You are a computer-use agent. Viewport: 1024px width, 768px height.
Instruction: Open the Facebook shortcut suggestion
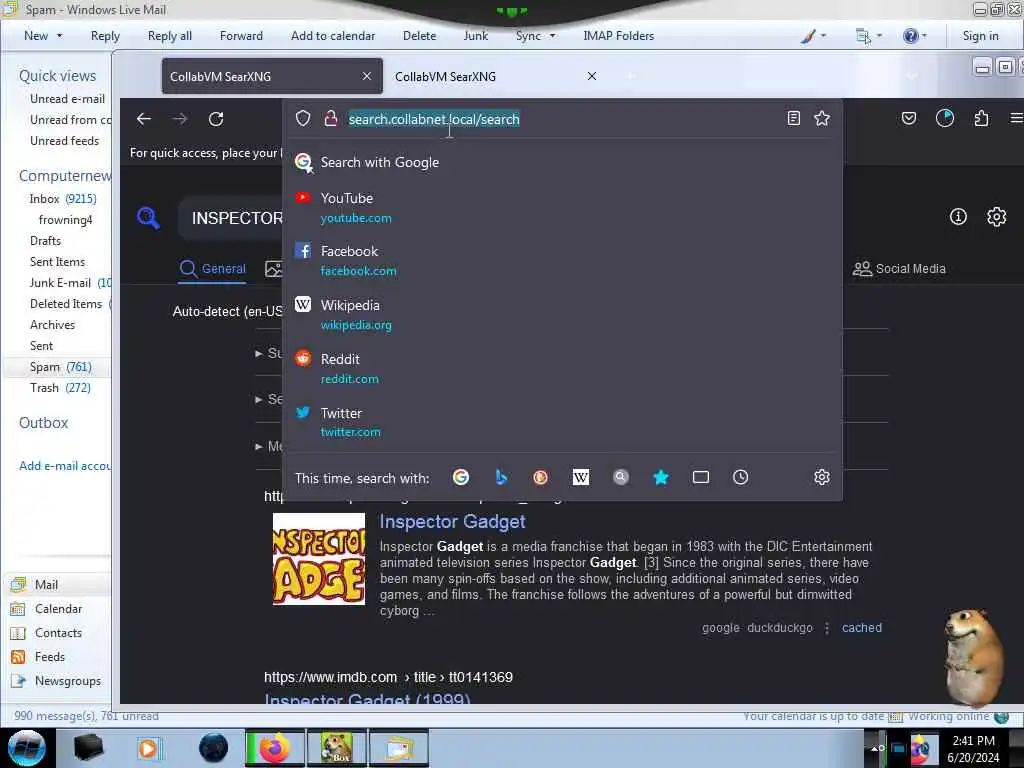pyautogui.click(x=562, y=261)
